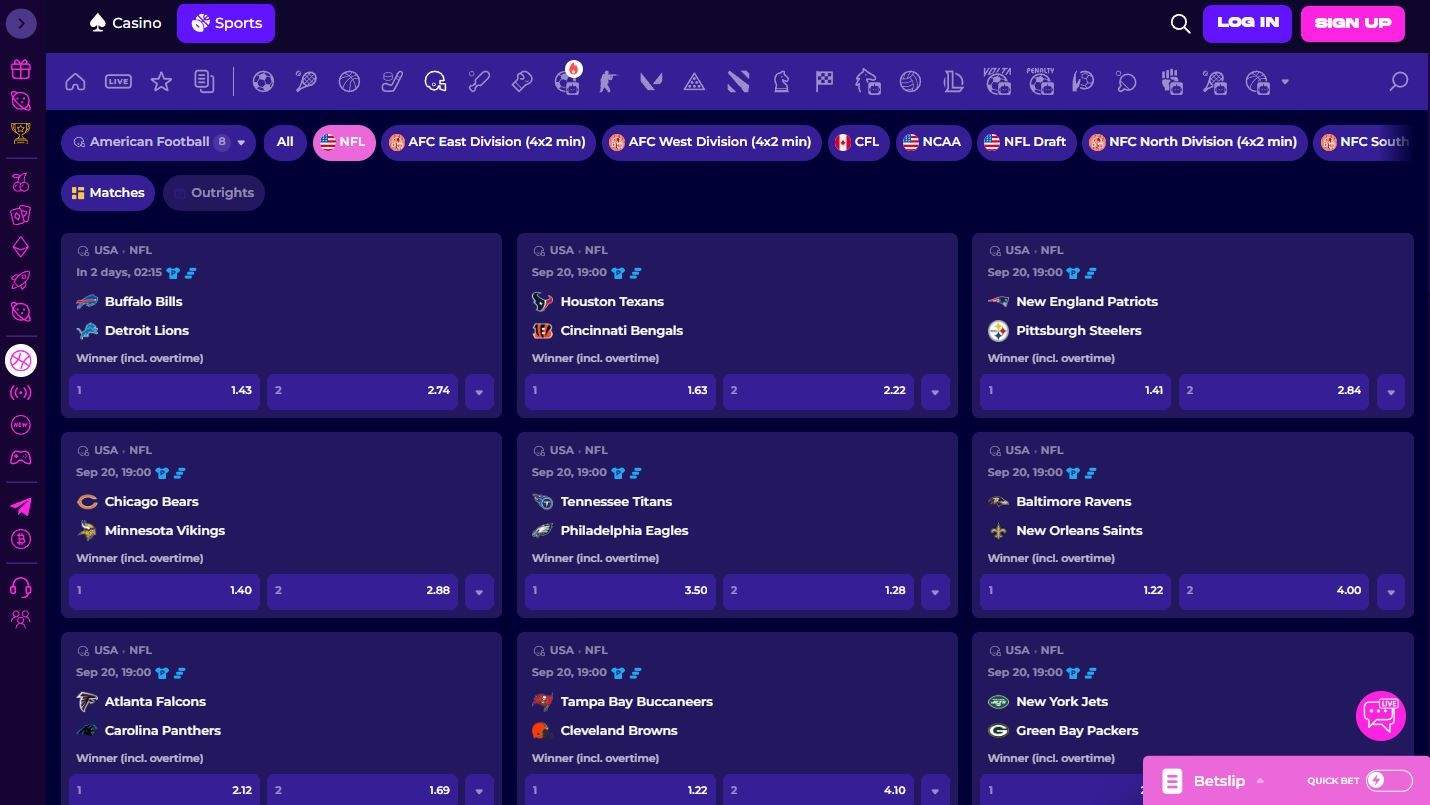Select the ice hockey sport icon

[392, 82]
